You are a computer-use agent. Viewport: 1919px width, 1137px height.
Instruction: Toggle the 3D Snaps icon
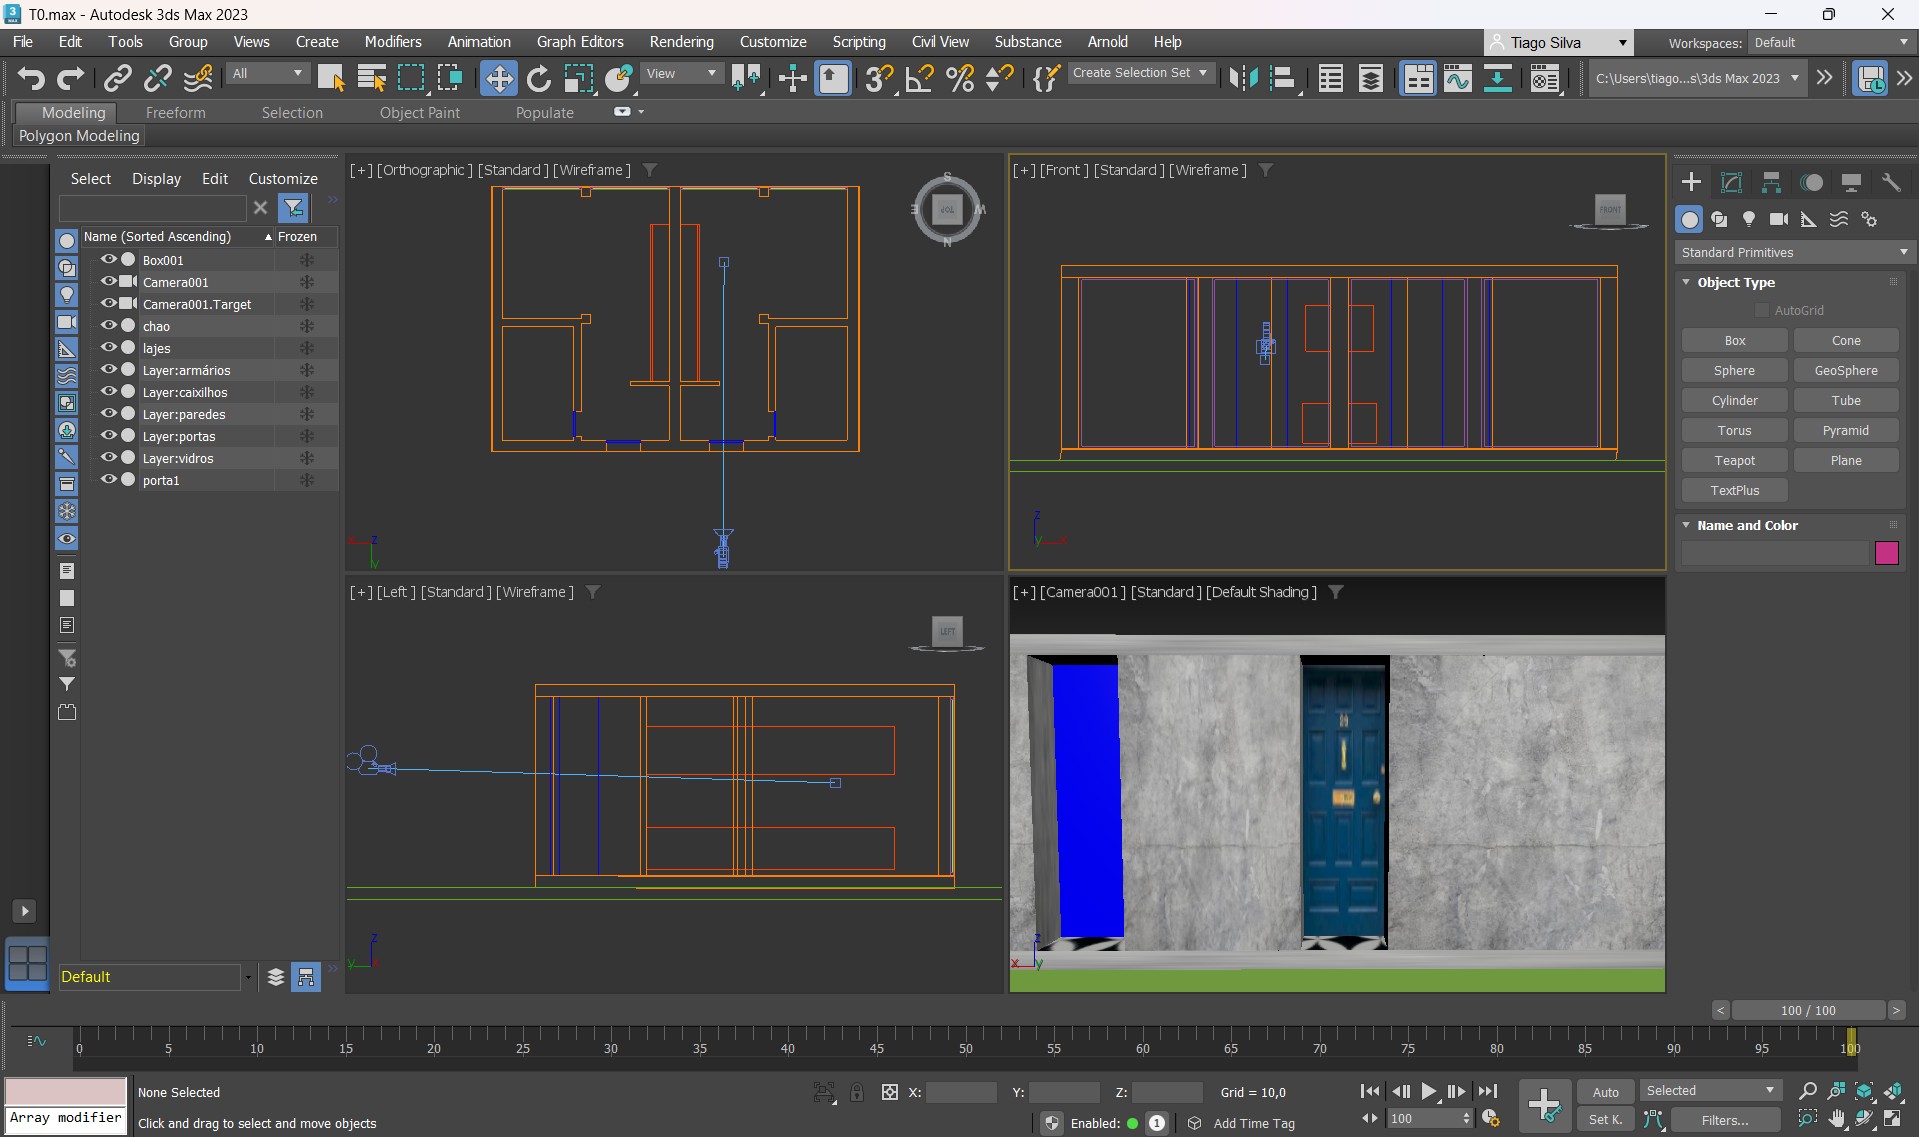point(878,78)
